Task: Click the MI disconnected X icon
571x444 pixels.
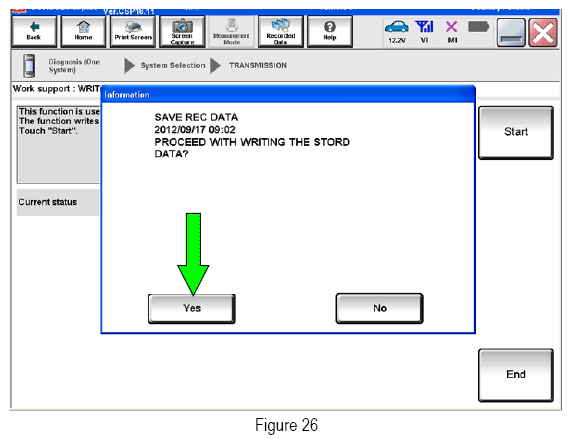Action: (452, 32)
